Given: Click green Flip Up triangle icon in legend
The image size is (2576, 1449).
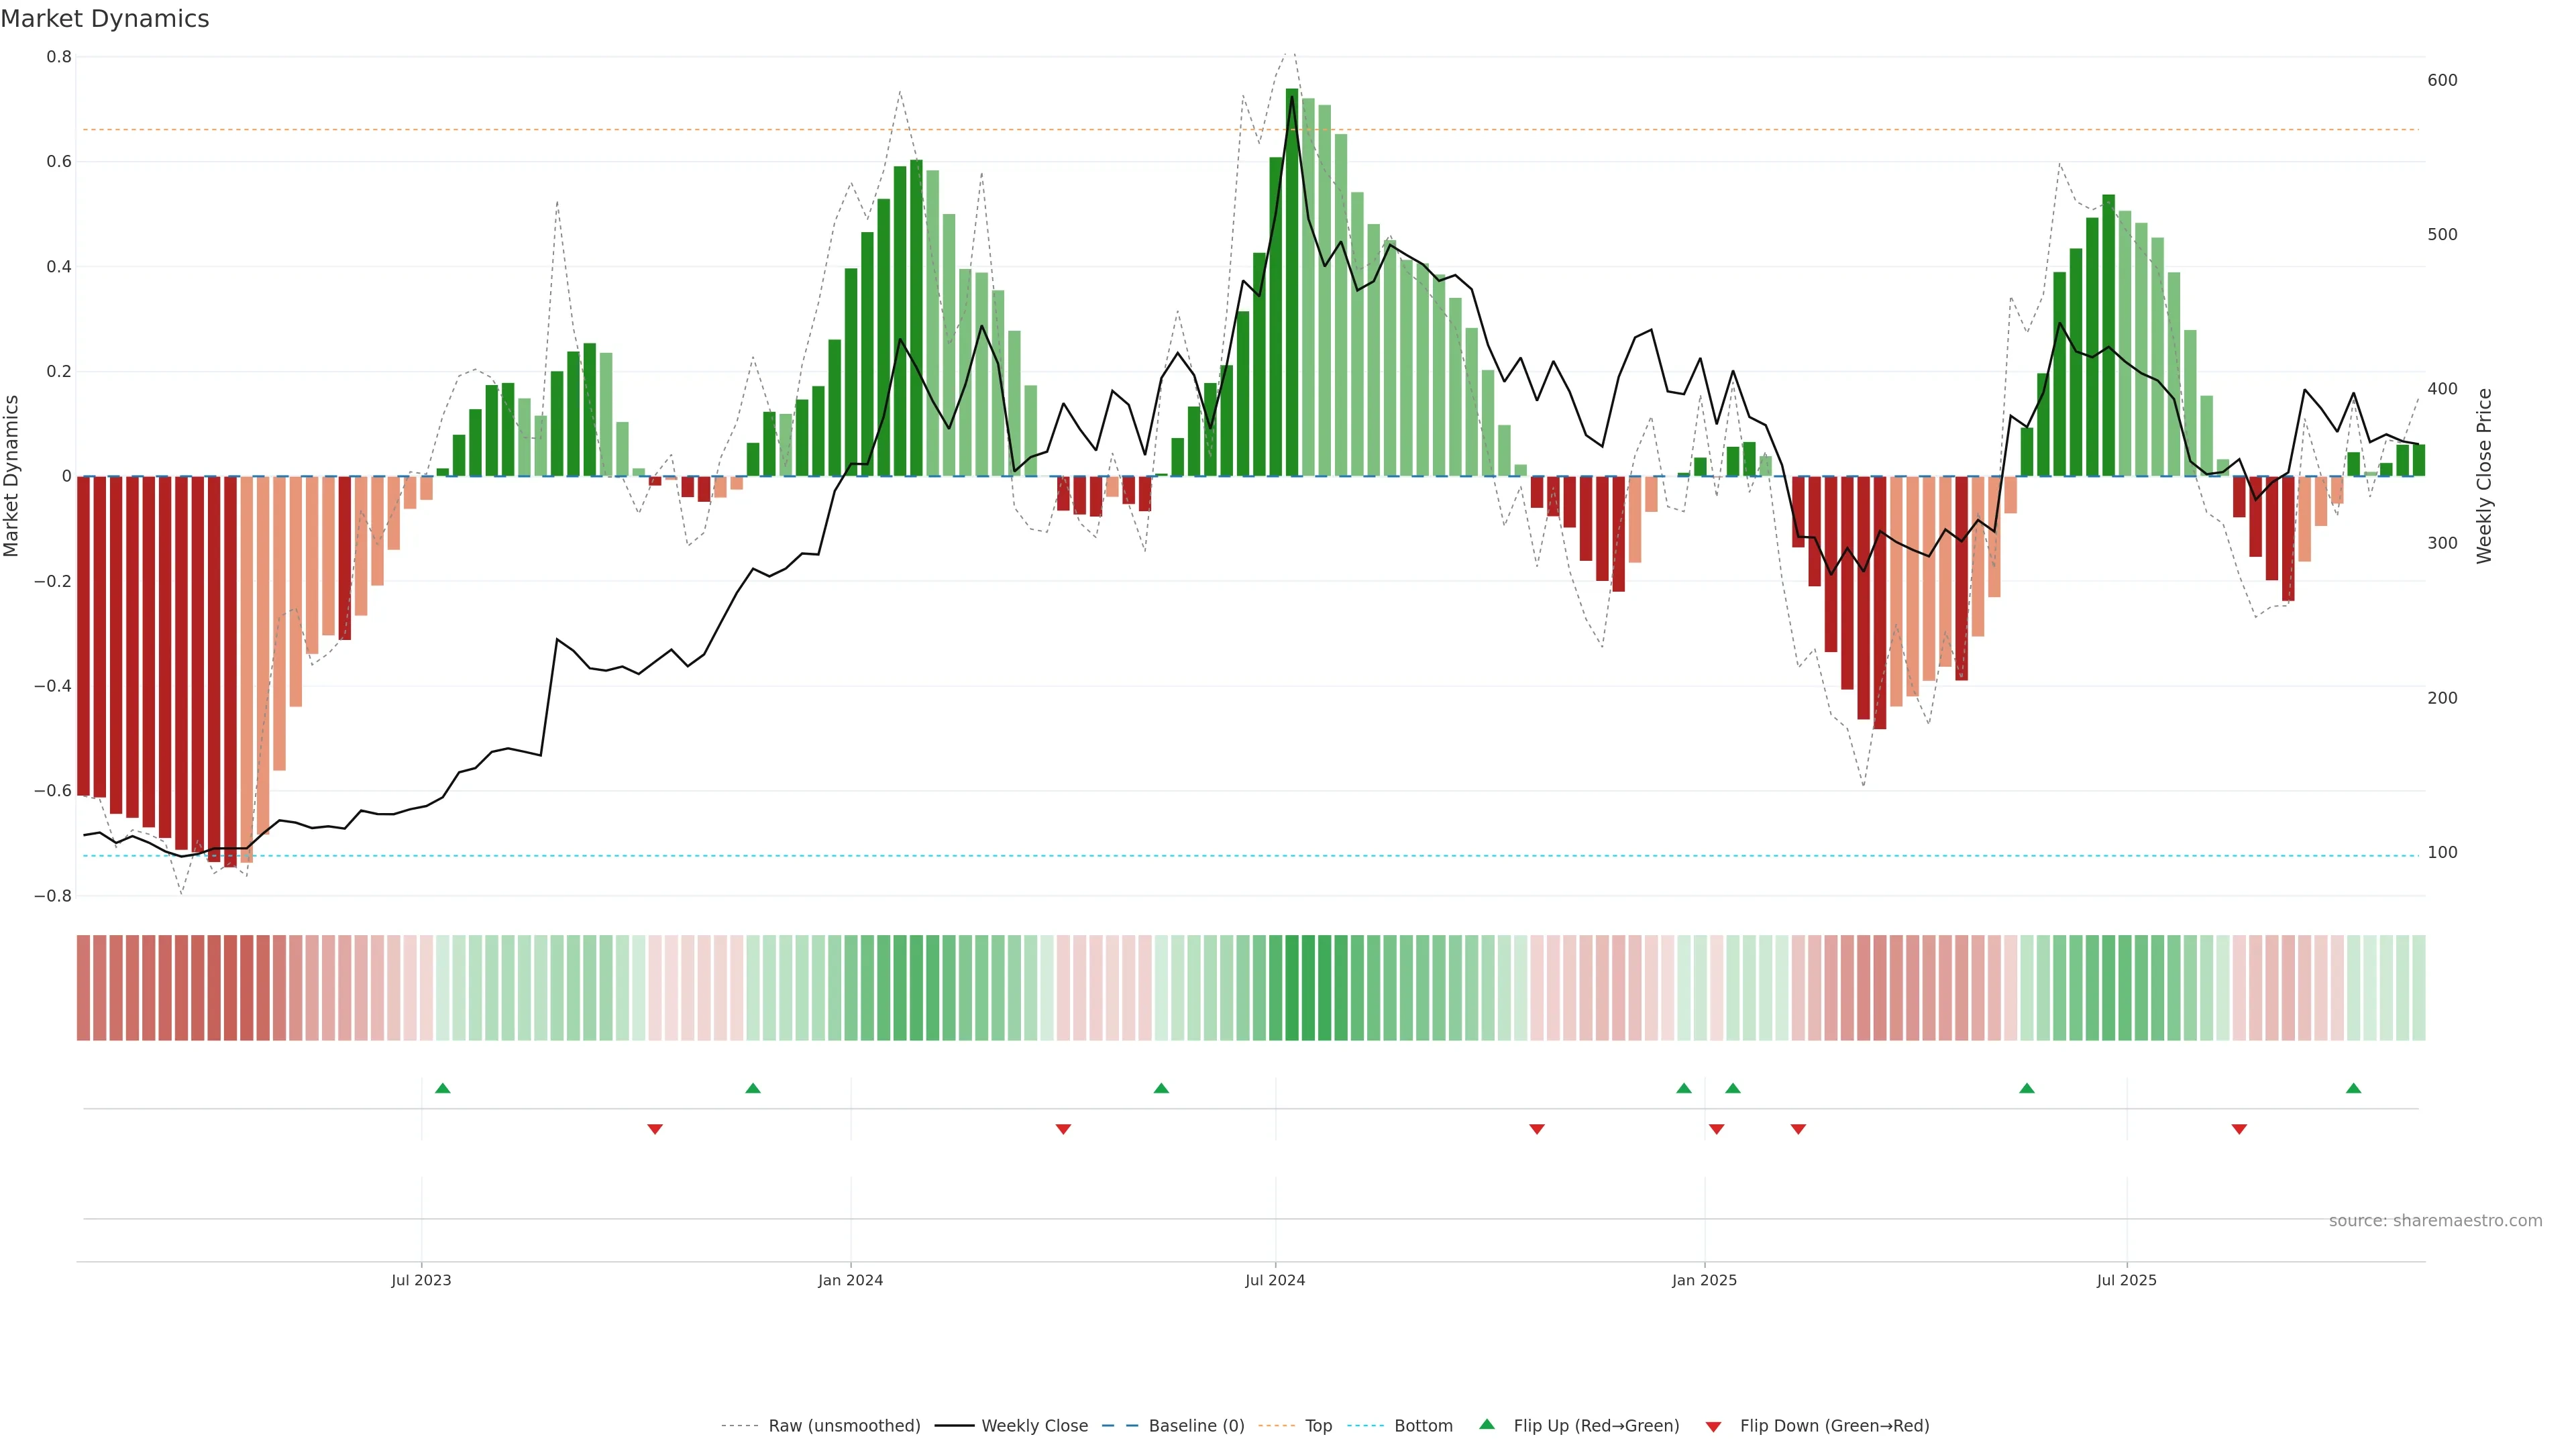Looking at the screenshot, I should pyautogui.click(x=1487, y=1424).
